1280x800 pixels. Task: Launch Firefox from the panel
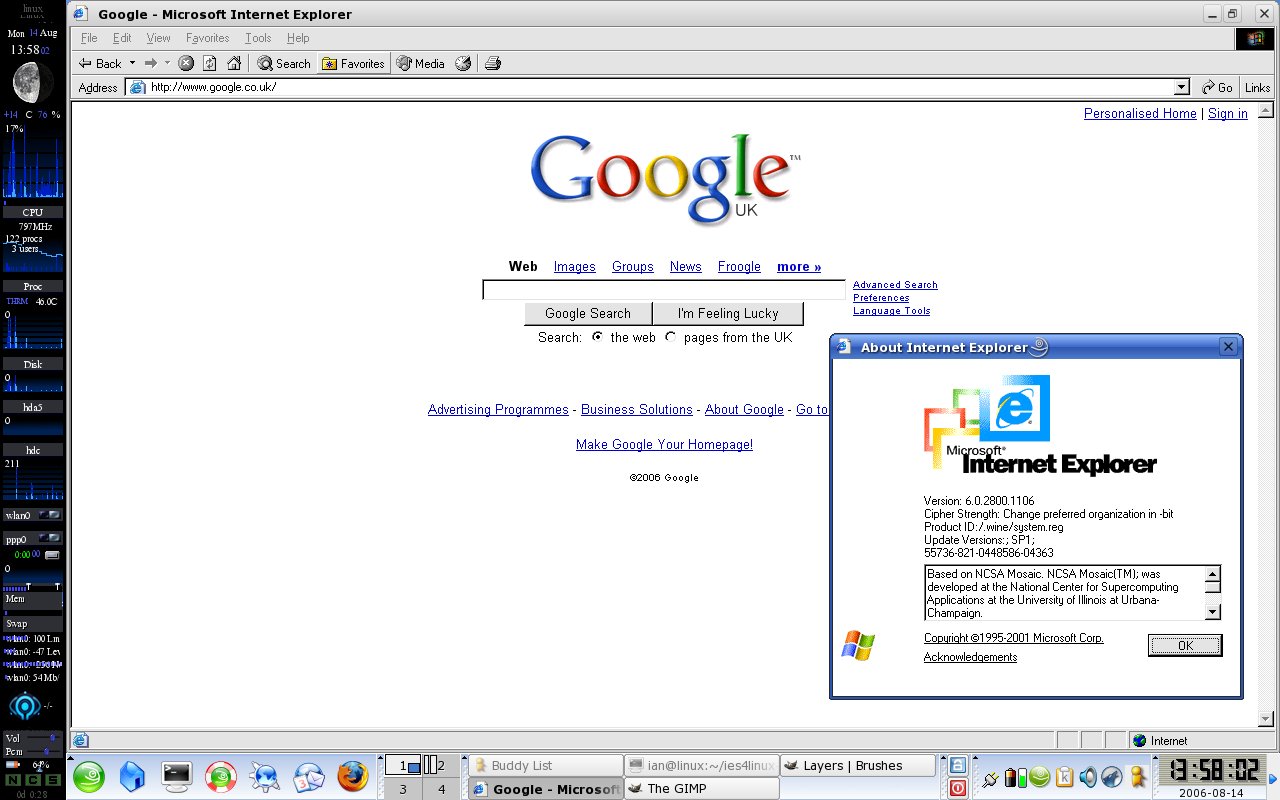point(352,776)
